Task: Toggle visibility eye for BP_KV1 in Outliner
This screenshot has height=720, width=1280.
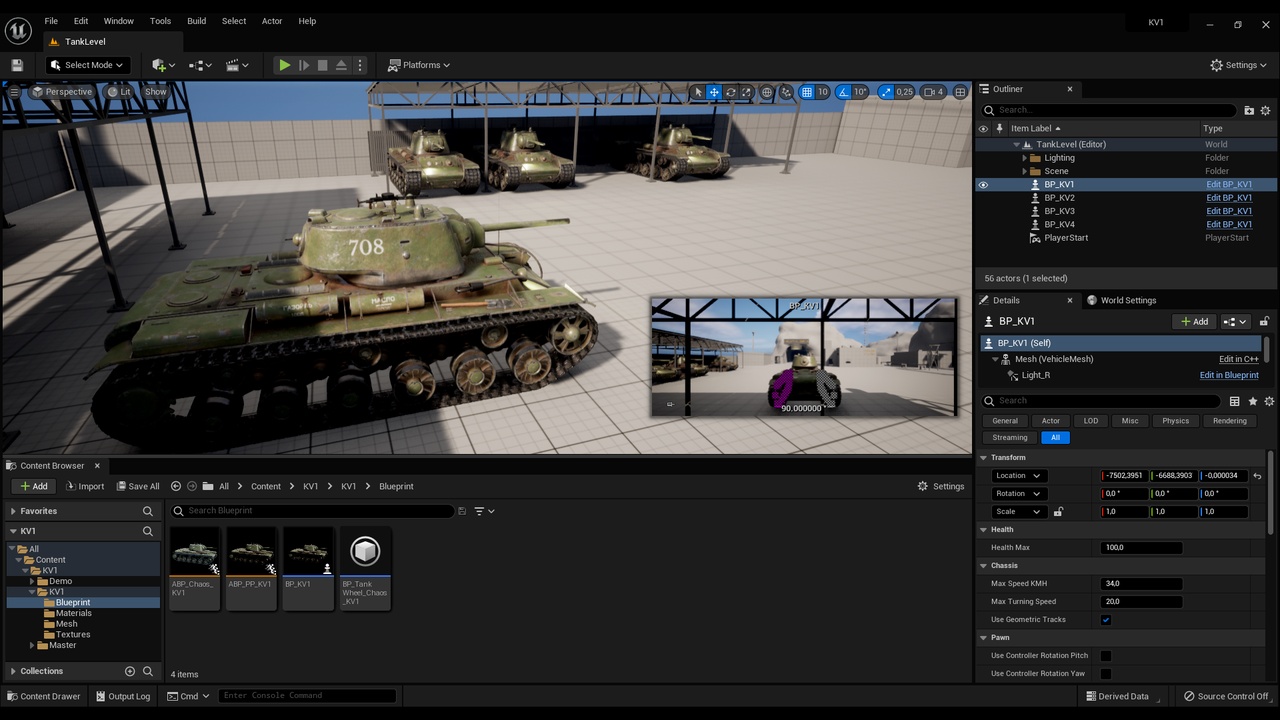Action: pos(983,185)
